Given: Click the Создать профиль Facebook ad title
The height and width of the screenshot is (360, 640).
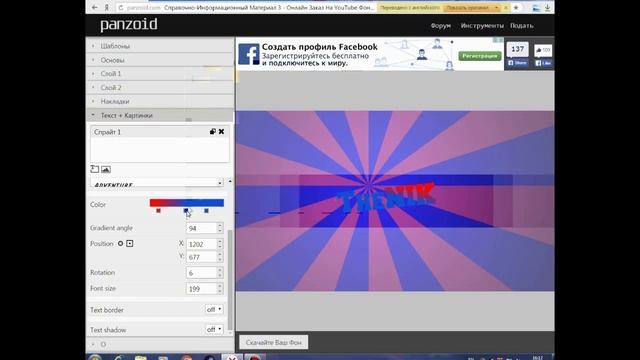Looking at the screenshot, I should coord(320,47).
